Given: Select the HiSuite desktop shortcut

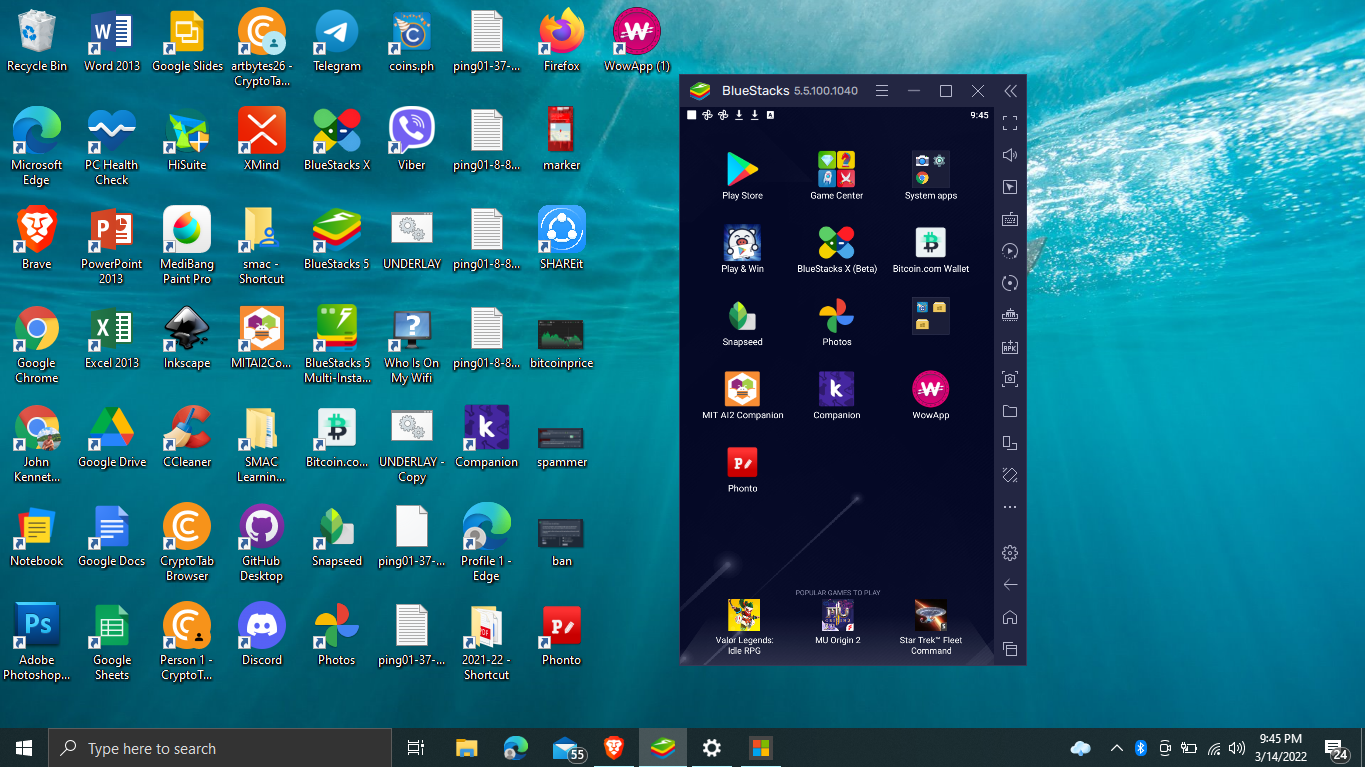Looking at the screenshot, I should point(187,140).
